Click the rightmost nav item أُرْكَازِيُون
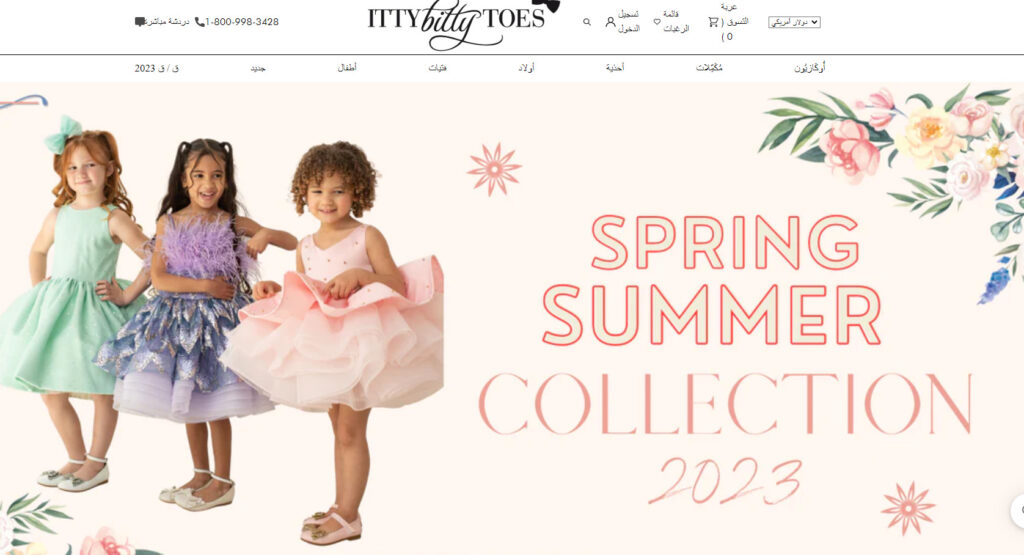Viewport: 1024px width, 555px height. pyautogui.click(x=810, y=68)
